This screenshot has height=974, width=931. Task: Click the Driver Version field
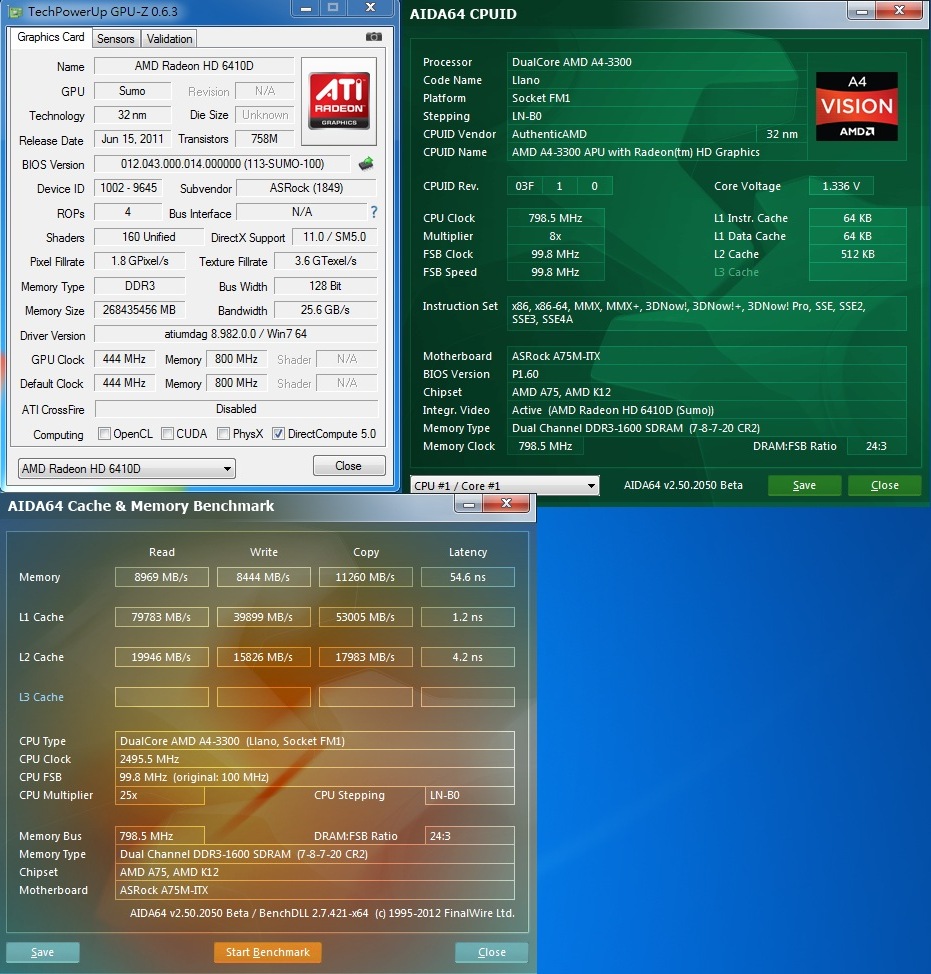point(235,334)
